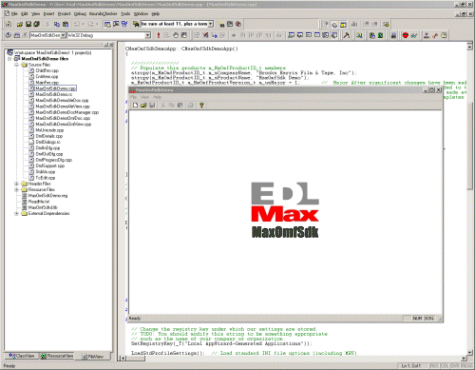Click the New Text File toolbar icon
This screenshot has height=370, width=475.
9,24
